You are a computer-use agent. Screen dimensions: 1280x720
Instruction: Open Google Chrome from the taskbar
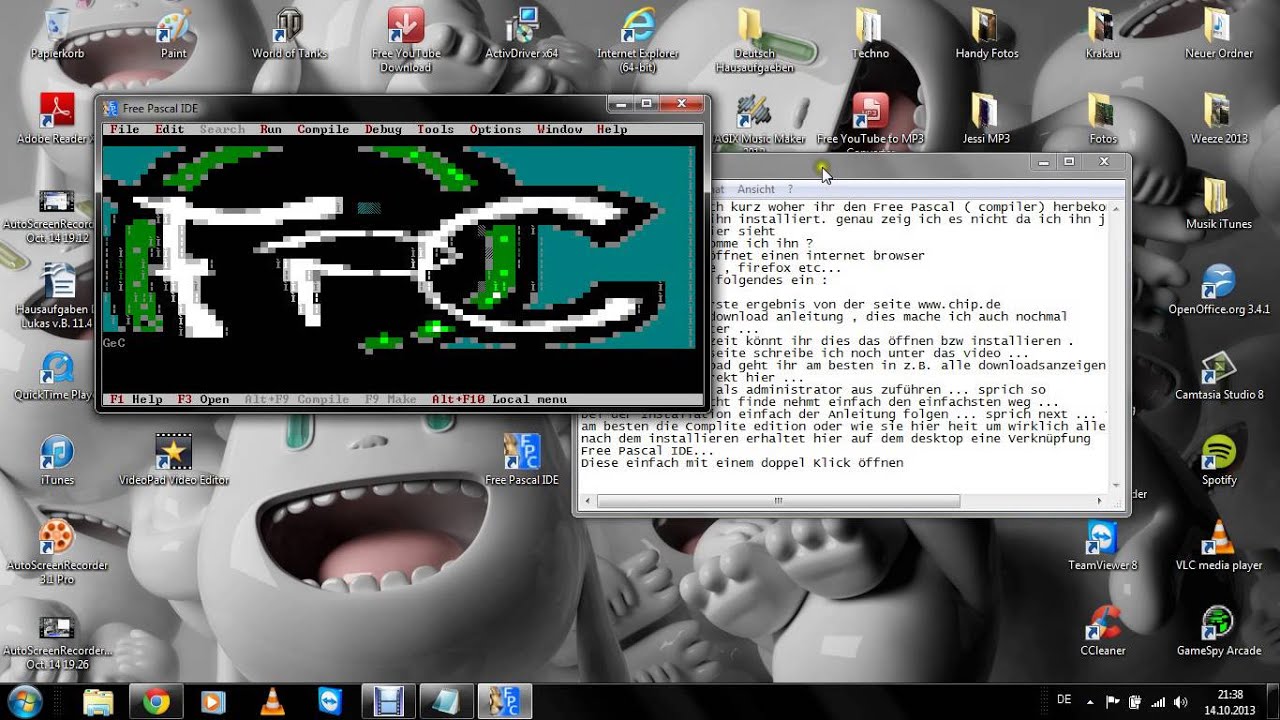point(156,702)
